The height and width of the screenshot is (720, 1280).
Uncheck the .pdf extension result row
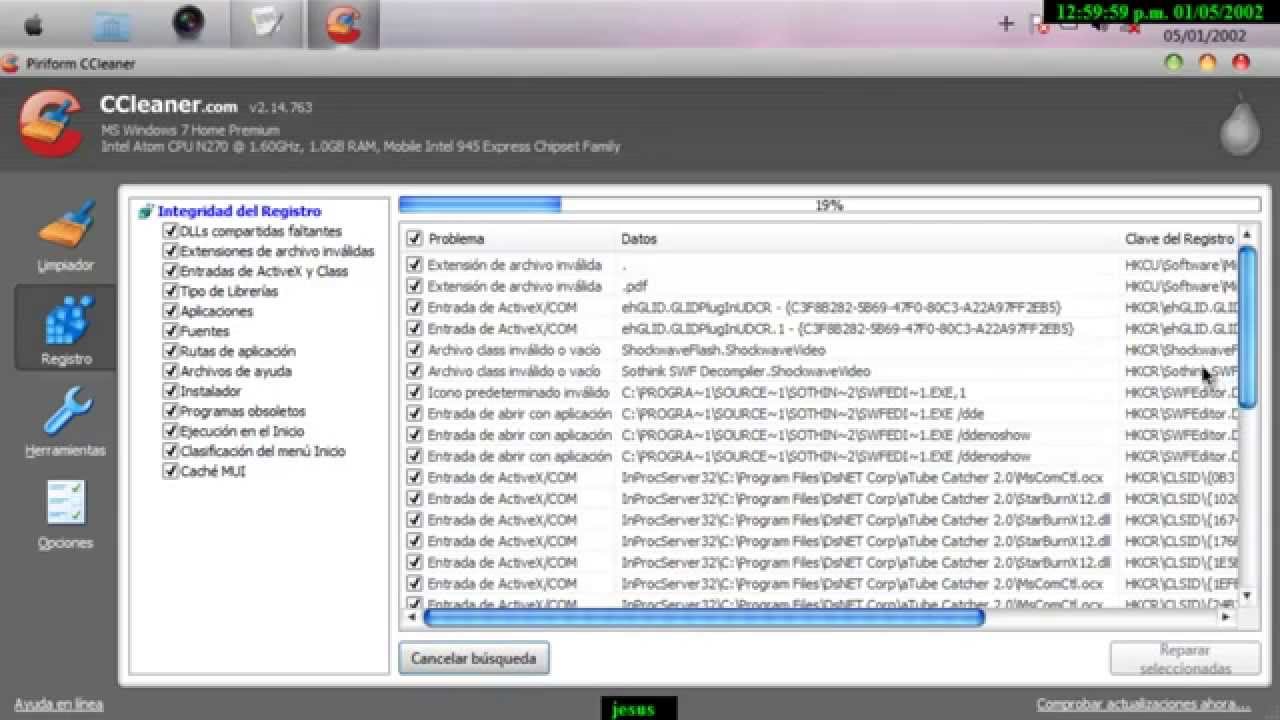[x=414, y=286]
